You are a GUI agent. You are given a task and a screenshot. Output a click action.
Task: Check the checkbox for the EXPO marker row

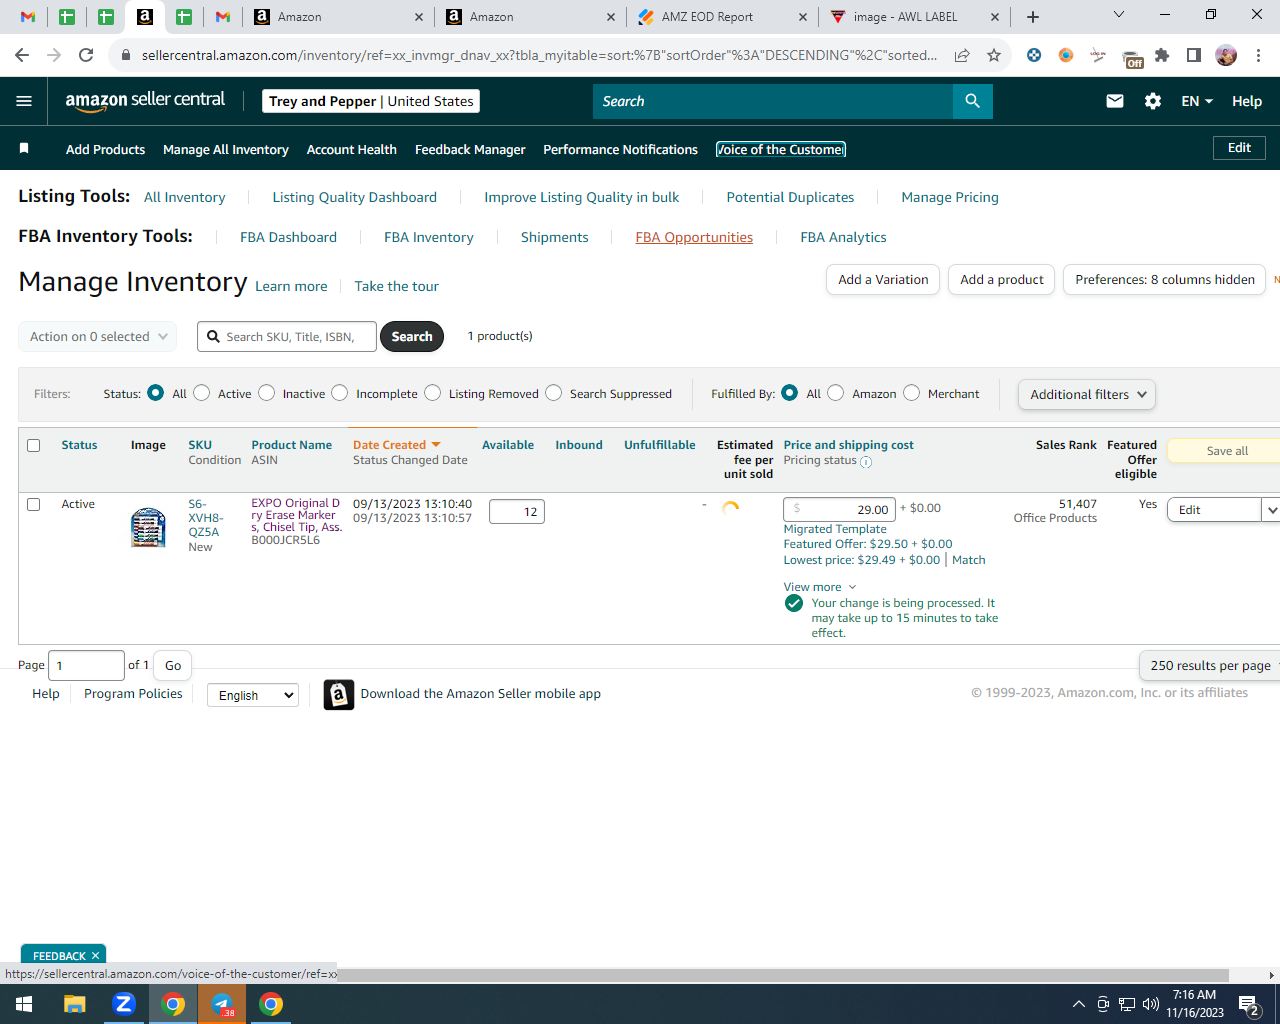click(x=34, y=504)
